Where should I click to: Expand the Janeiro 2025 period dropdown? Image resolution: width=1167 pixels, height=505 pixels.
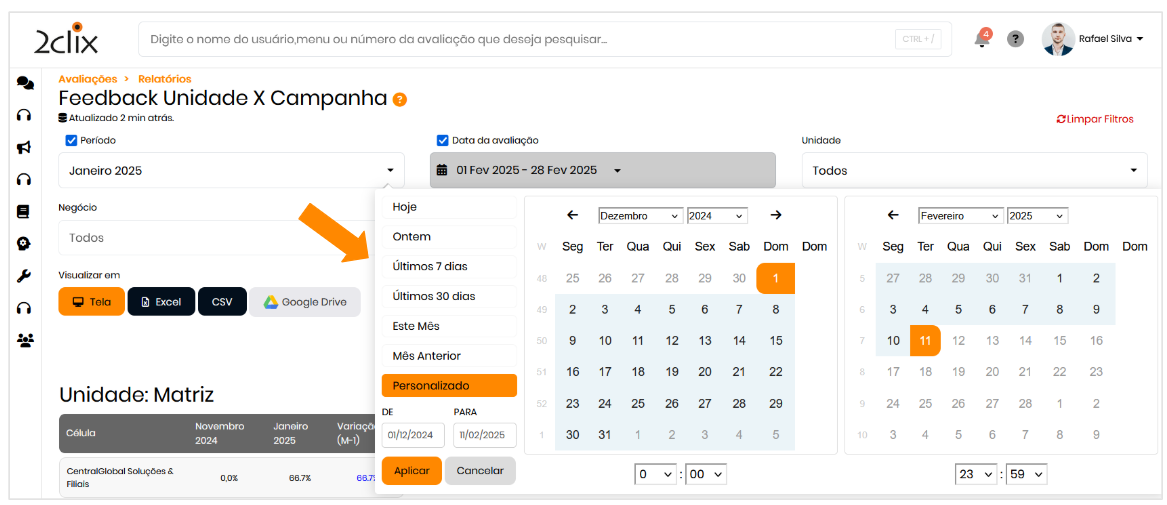click(231, 171)
